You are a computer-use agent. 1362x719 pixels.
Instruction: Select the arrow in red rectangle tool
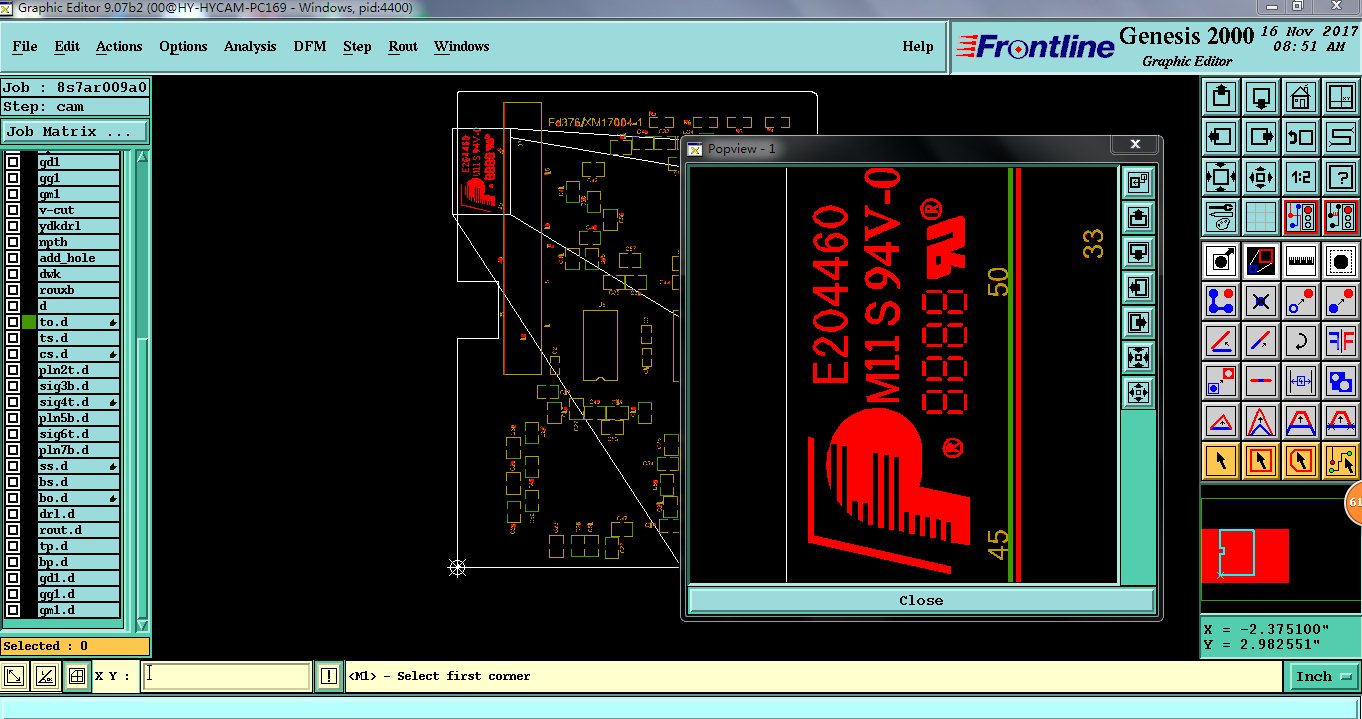click(x=1261, y=461)
